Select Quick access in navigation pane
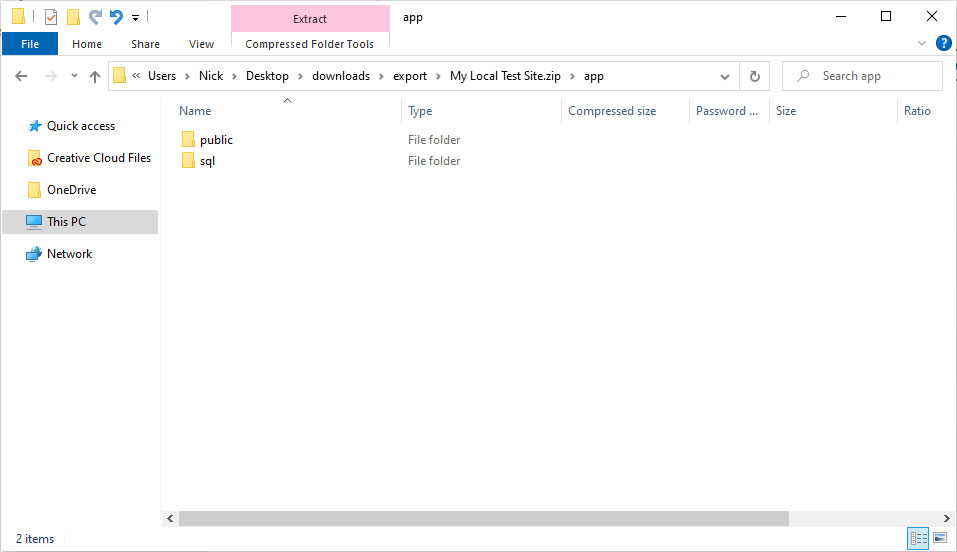This screenshot has width=957, height=552. click(81, 126)
